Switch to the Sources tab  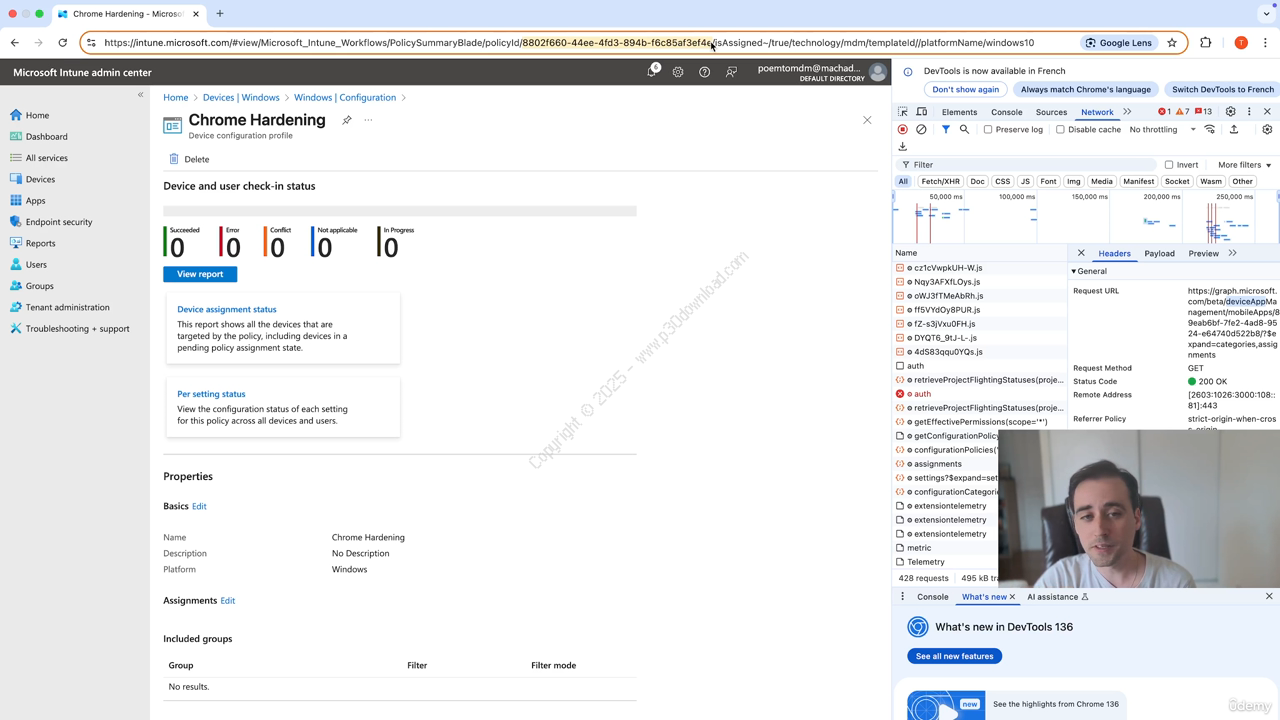(x=1051, y=112)
